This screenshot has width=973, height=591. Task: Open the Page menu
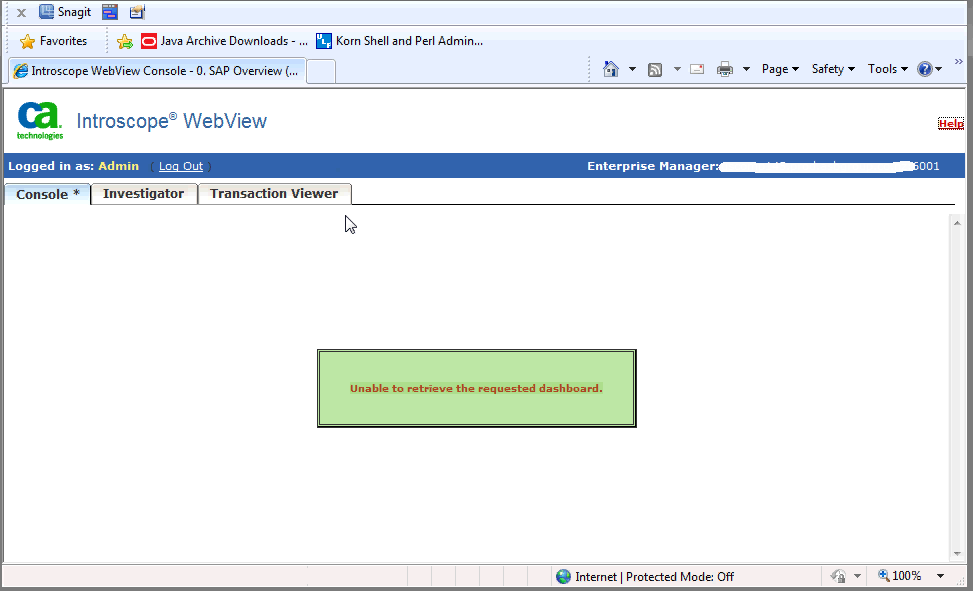[780, 69]
